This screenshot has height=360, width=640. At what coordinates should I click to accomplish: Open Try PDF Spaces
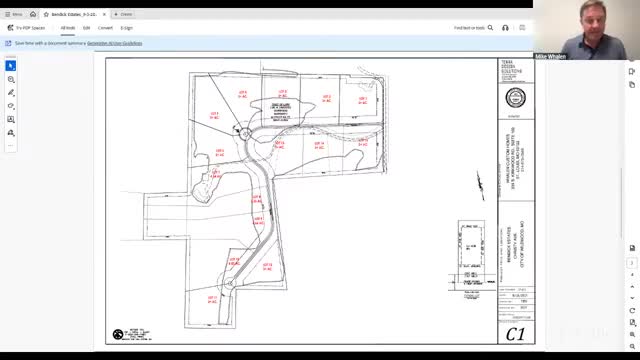pos(27,28)
